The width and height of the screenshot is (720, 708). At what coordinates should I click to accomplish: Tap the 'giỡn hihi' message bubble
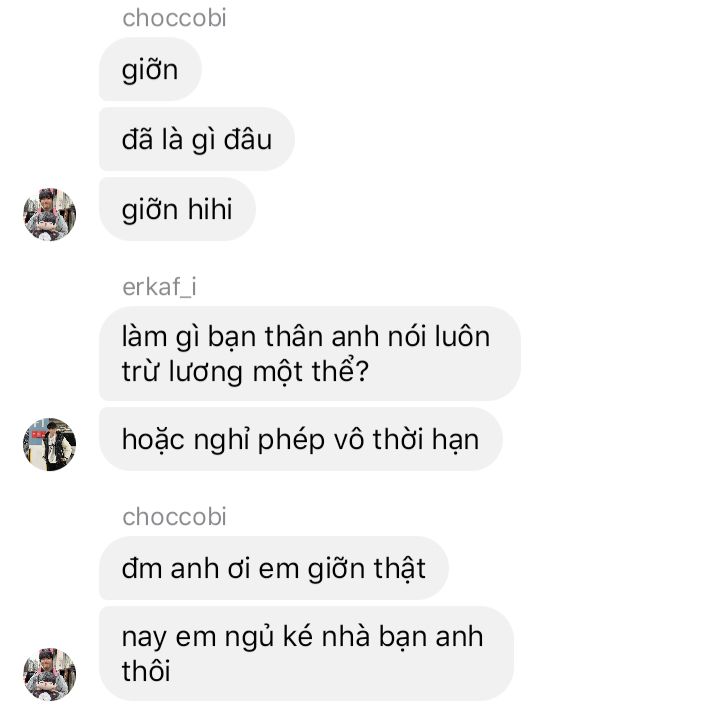(x=177, y=209)
